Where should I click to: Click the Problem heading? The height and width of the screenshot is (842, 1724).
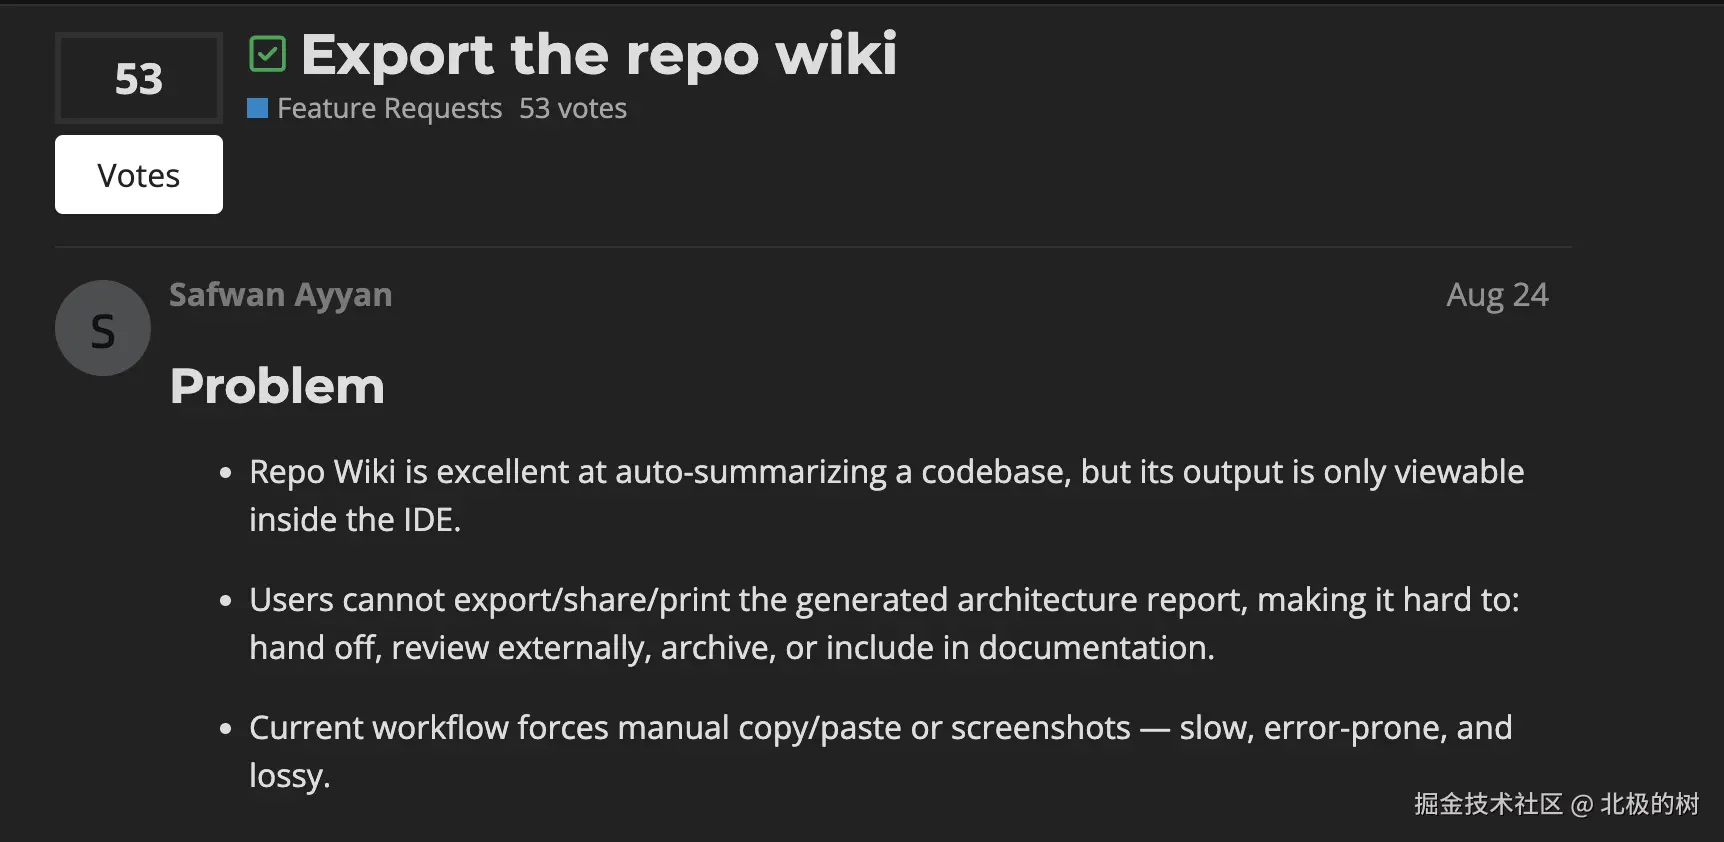coord(277,386)
